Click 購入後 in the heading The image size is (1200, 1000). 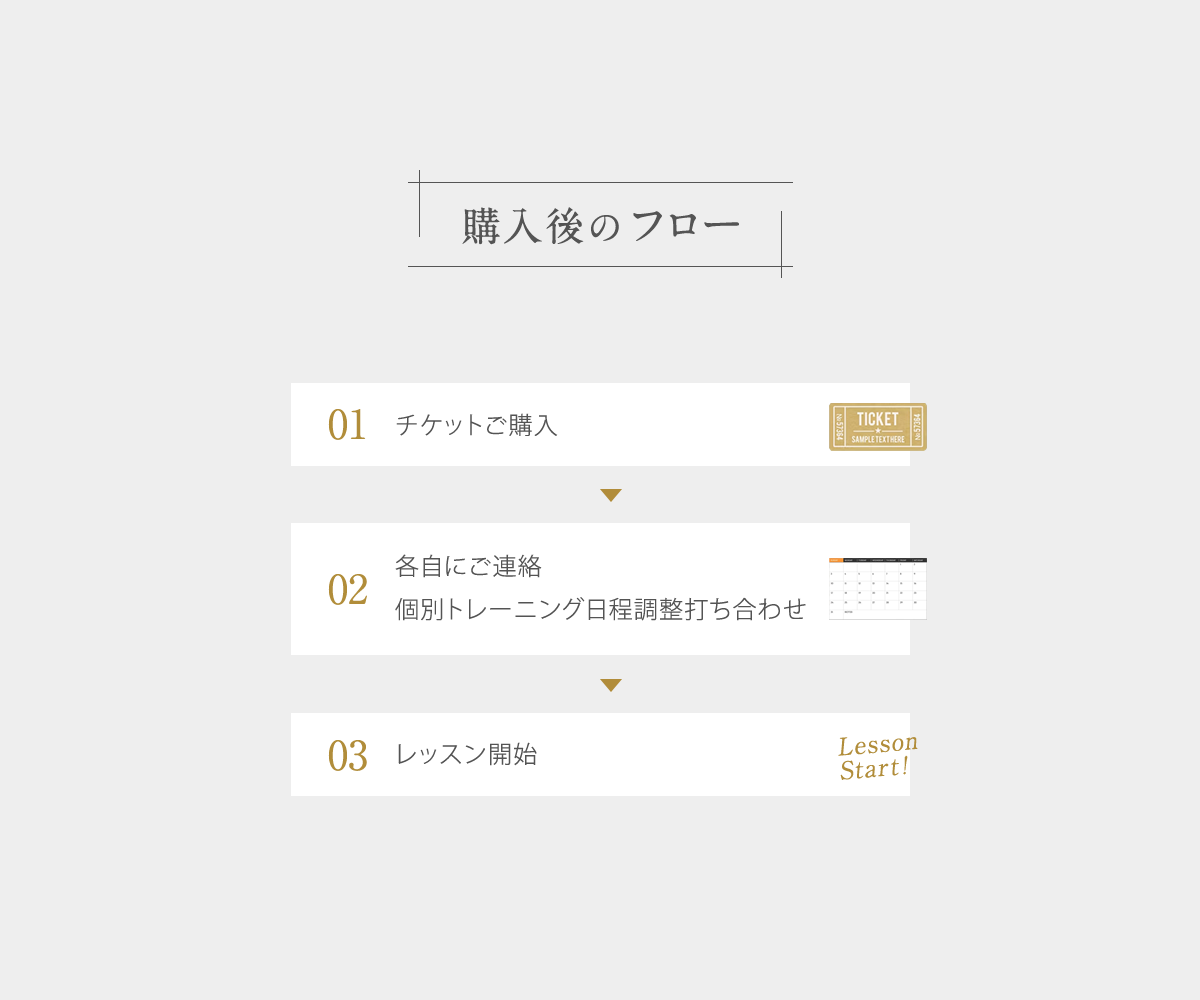pyautogui.click(x=522, y=227)
